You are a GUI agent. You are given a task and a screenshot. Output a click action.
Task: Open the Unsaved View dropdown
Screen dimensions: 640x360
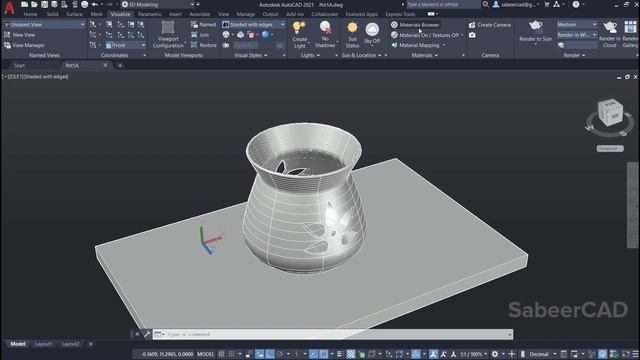[44, 24]
